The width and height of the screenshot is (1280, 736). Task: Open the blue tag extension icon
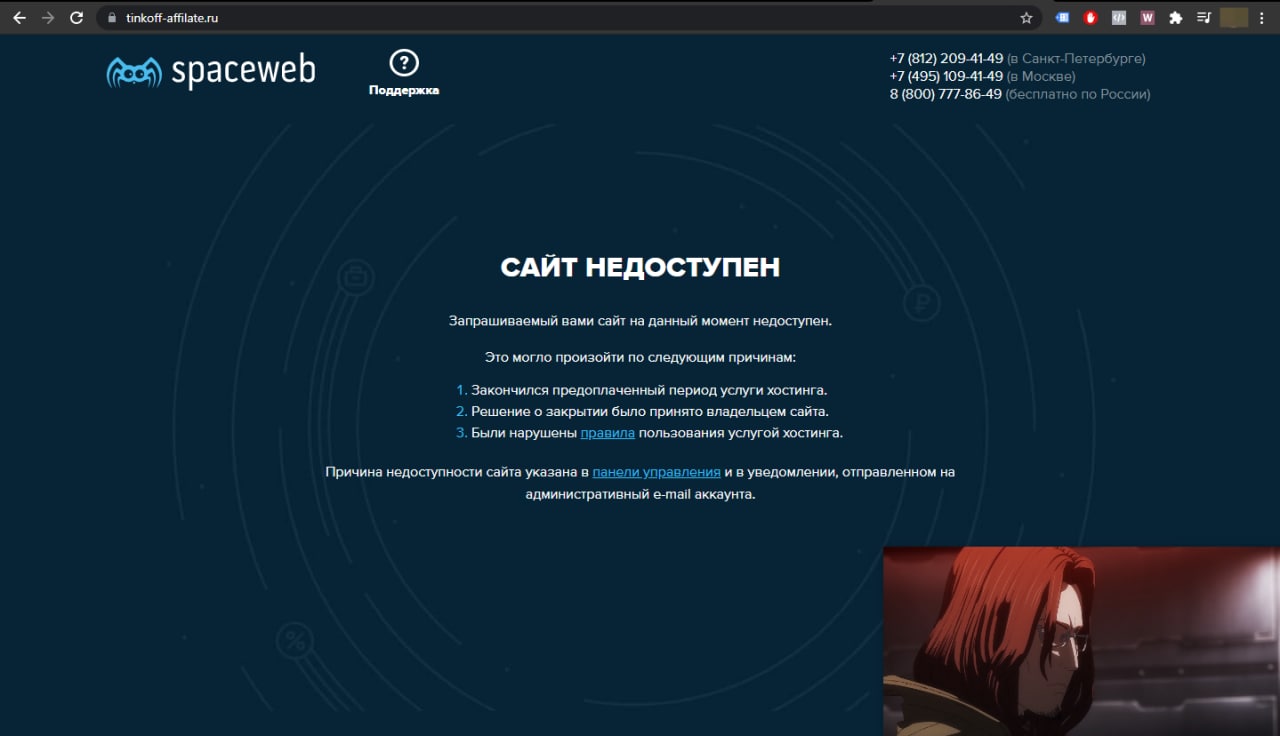pyautogui.click(x=1063, y=18)
